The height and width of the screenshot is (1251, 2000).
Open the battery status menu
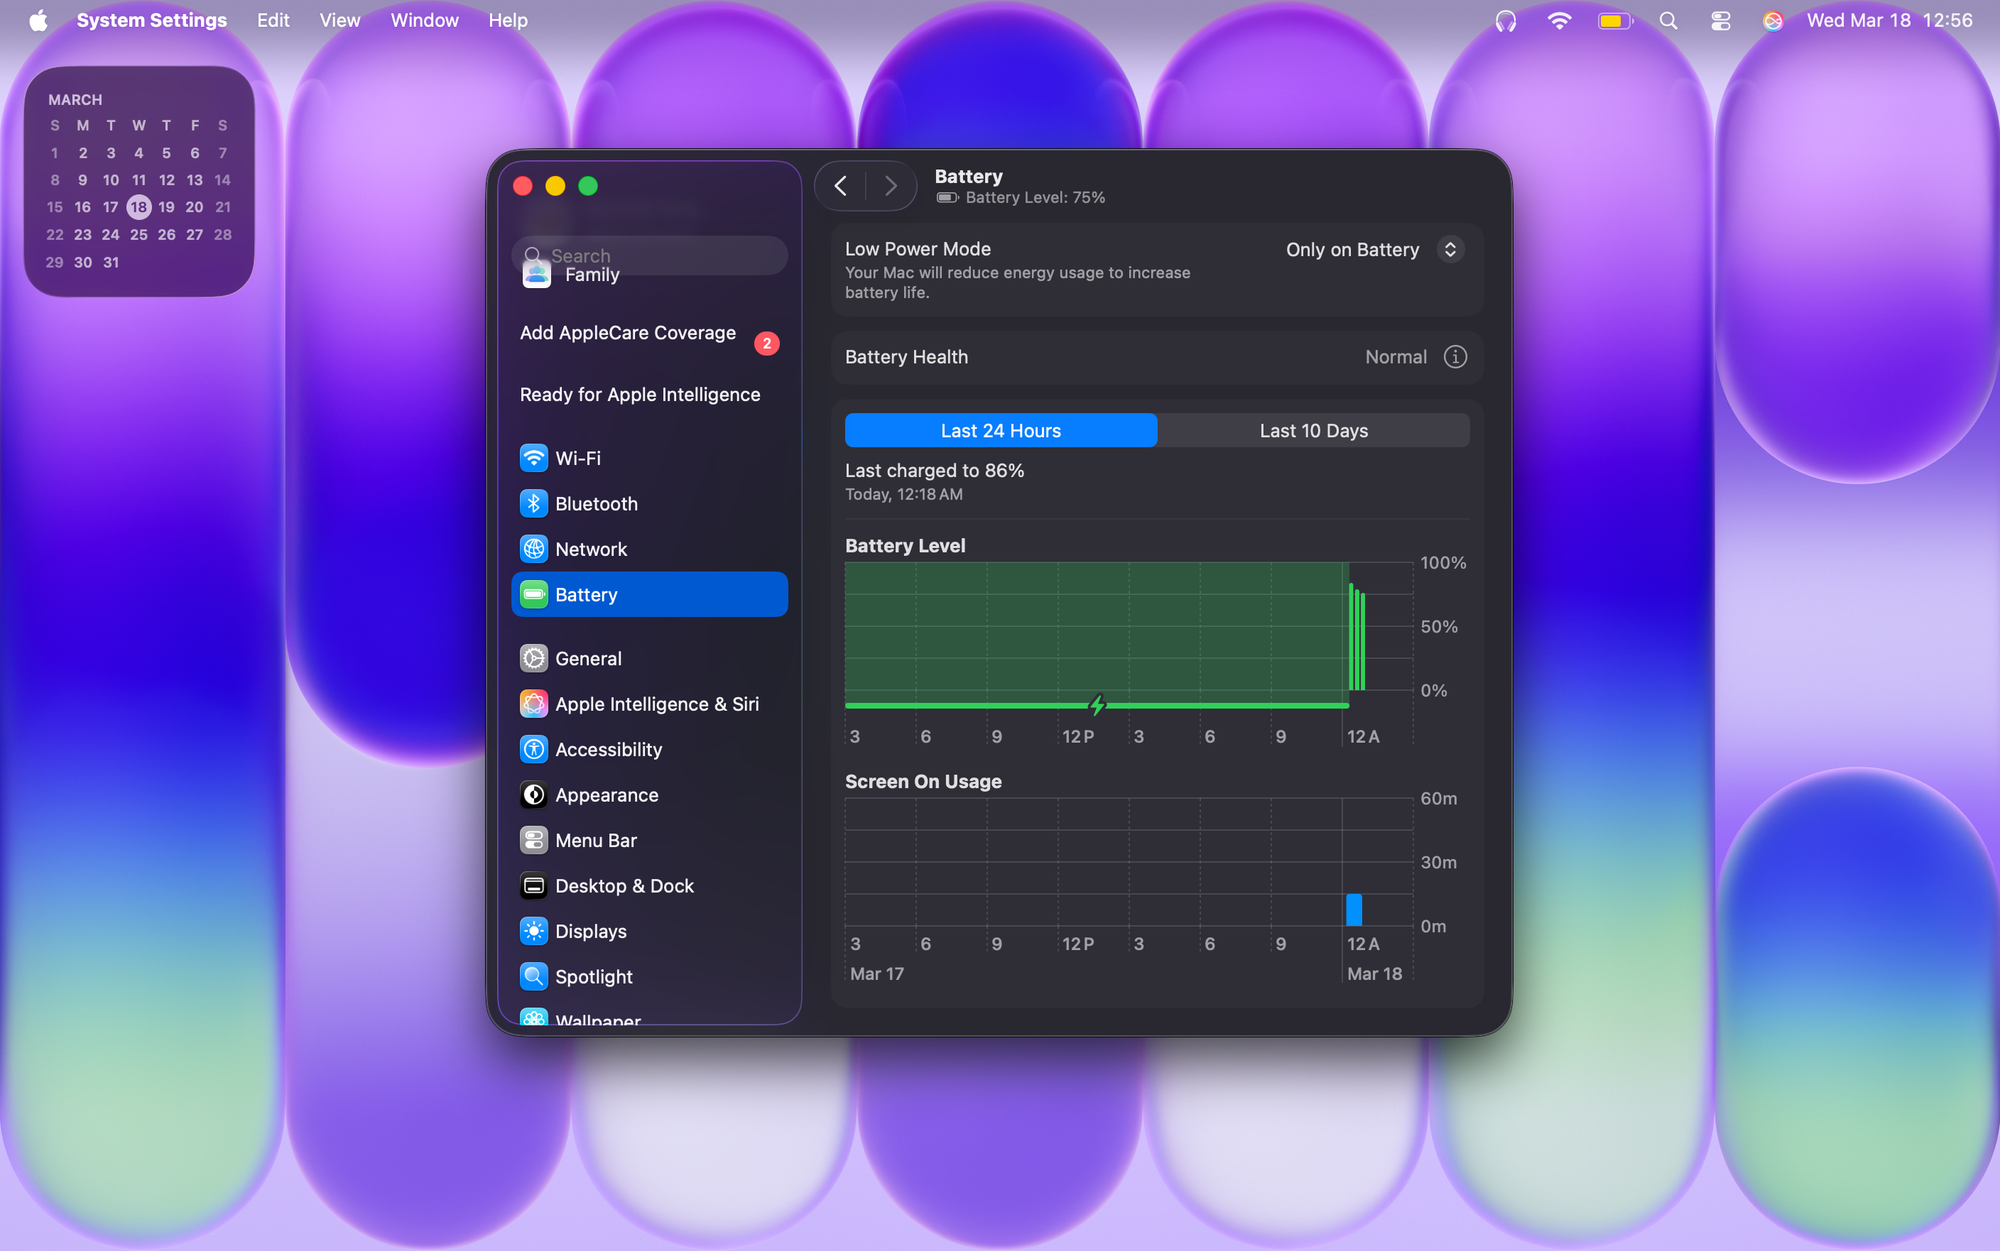pos(1614,21)
